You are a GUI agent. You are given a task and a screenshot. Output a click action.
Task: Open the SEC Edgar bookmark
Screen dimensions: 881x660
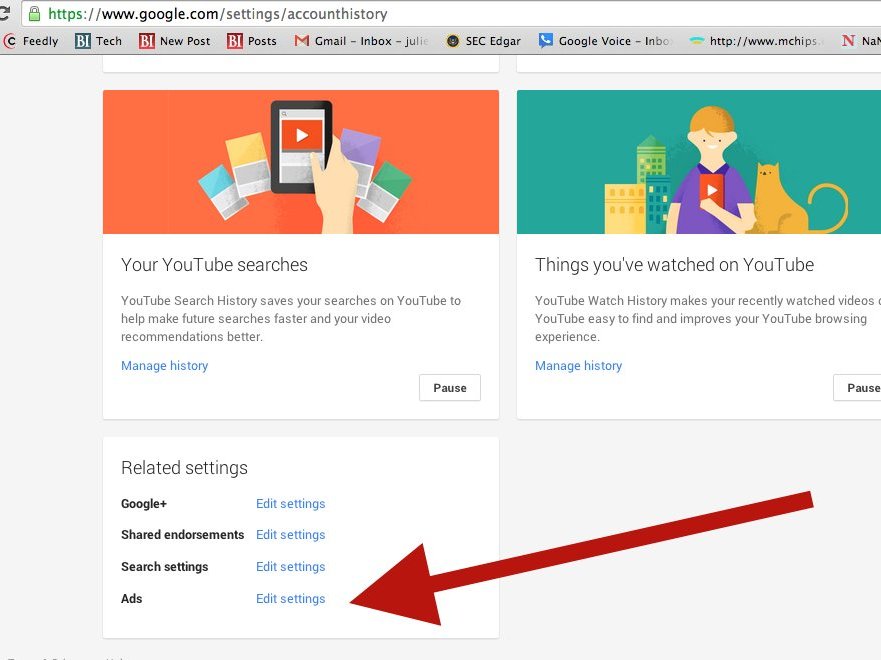(484, 41)
